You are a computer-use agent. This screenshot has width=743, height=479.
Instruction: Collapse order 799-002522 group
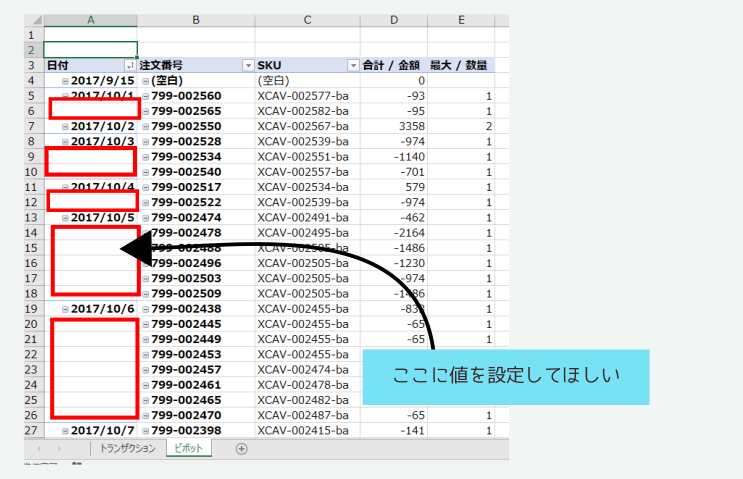pos(146,202)
